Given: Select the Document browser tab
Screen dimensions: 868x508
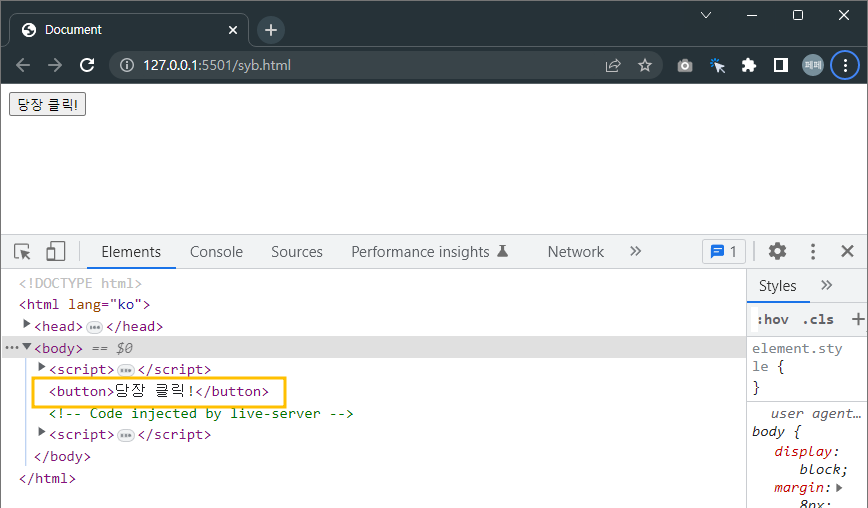Looking at the screenshot, I should 128,30.
